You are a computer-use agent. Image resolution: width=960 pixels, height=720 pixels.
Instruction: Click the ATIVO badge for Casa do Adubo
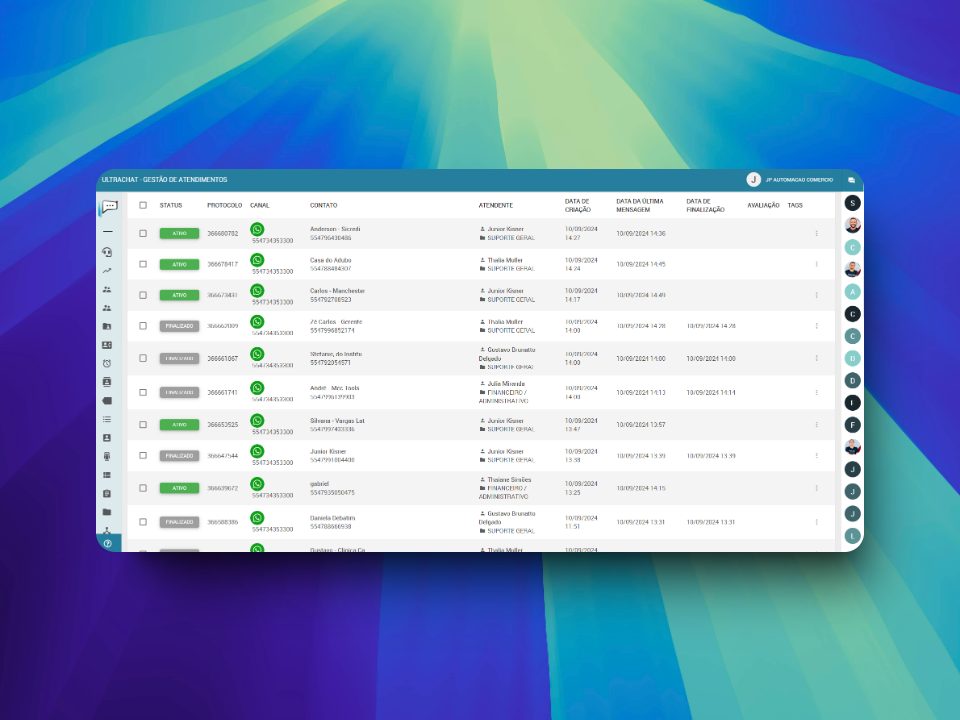(x=179, y=264)
